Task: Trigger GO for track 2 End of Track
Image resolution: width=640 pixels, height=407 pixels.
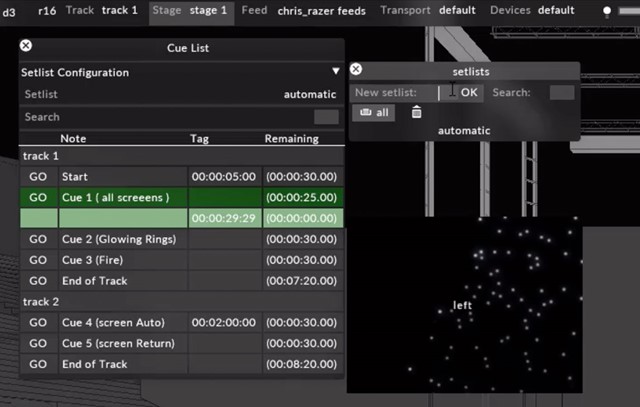Action: point(38,364)
